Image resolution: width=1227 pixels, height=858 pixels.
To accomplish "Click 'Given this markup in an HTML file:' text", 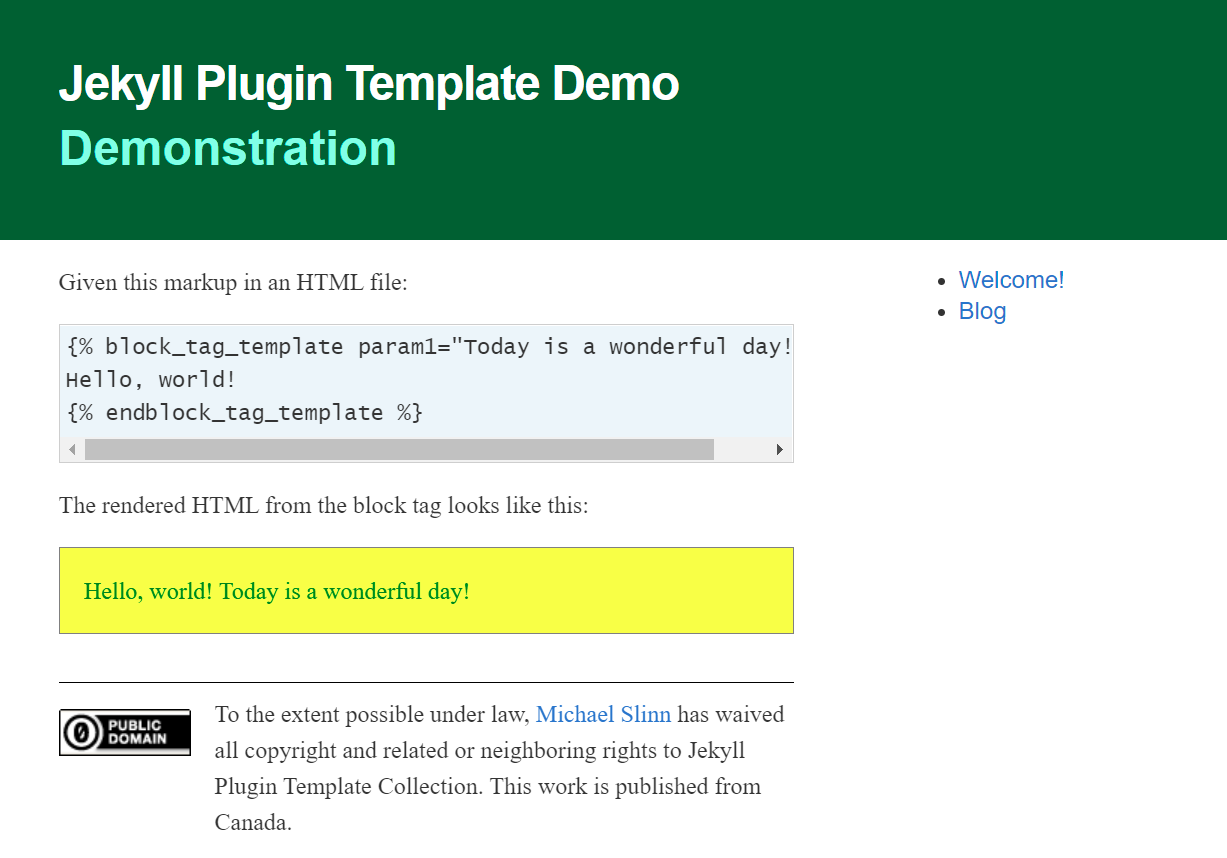I will point(233,282).
